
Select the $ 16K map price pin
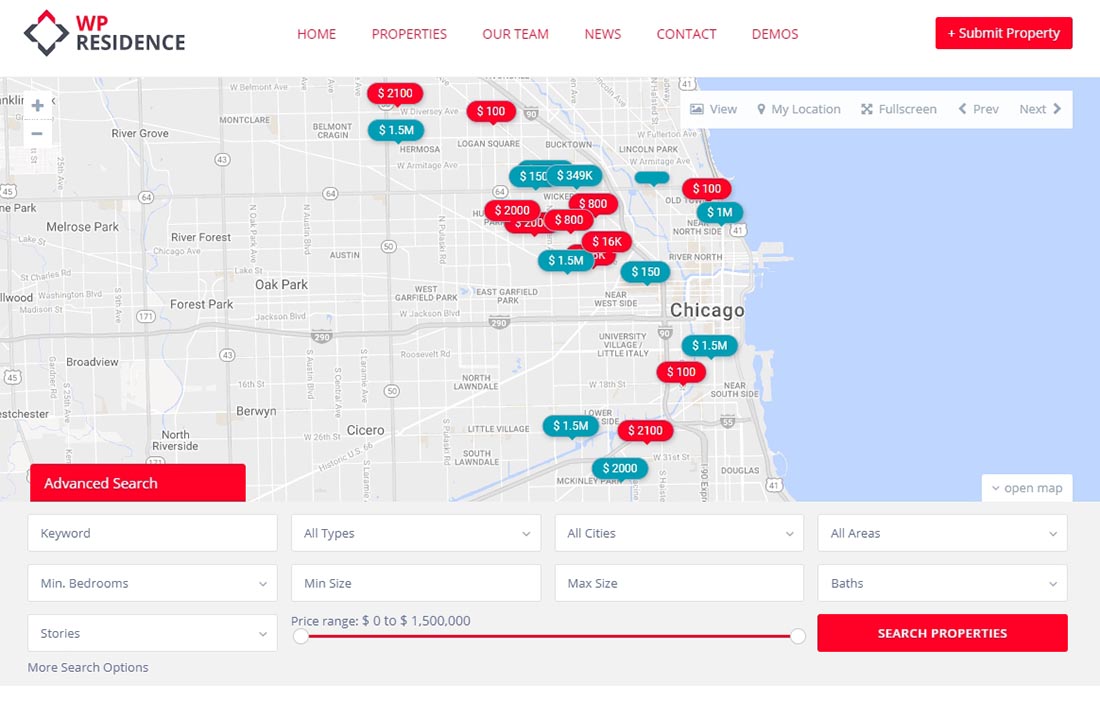coord(606,241)
